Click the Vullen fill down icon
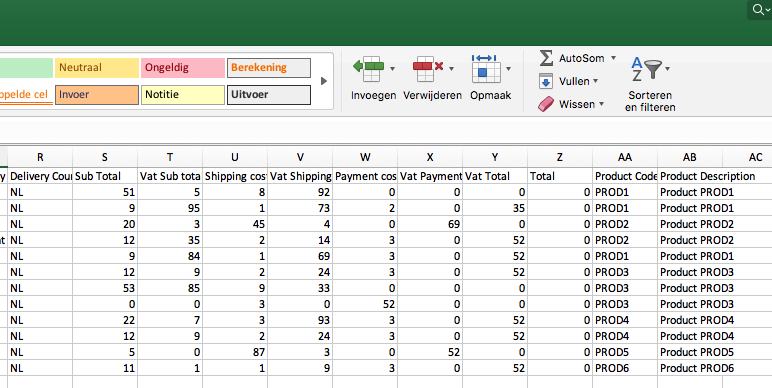This screenshot has width=772, height=388. [x=546, y=81]
